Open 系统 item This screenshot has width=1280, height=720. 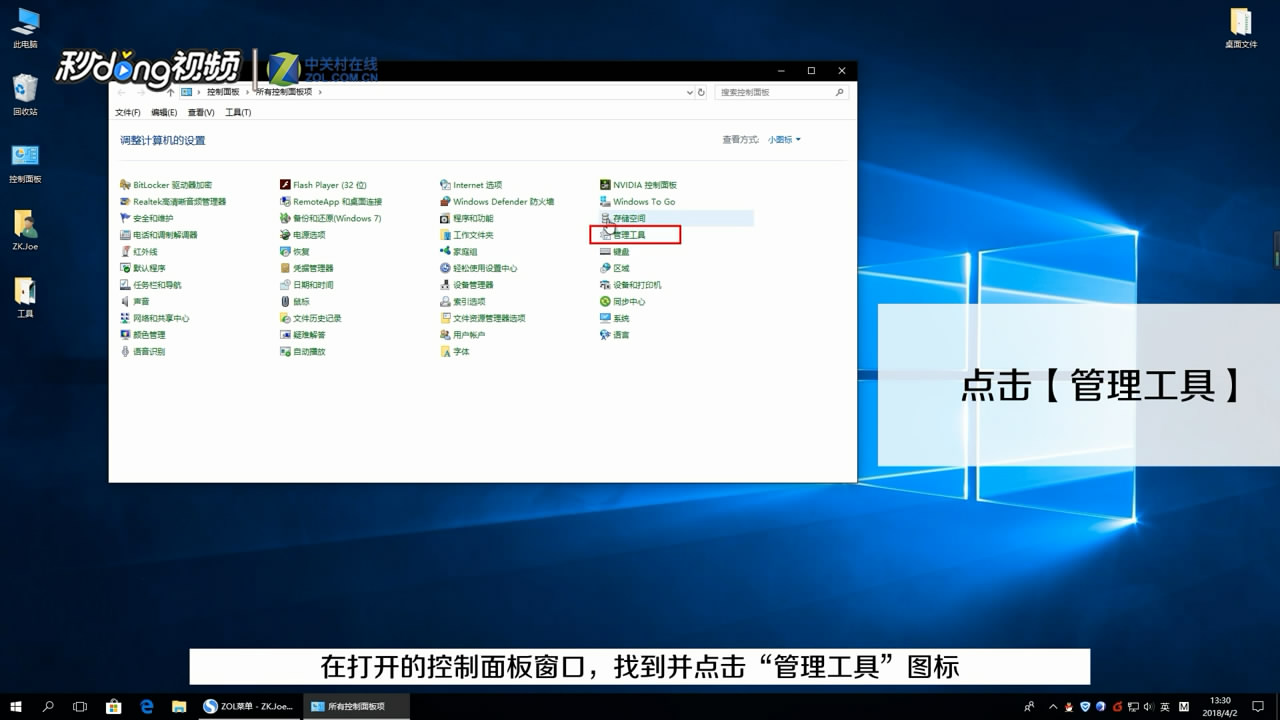(615, 318)
